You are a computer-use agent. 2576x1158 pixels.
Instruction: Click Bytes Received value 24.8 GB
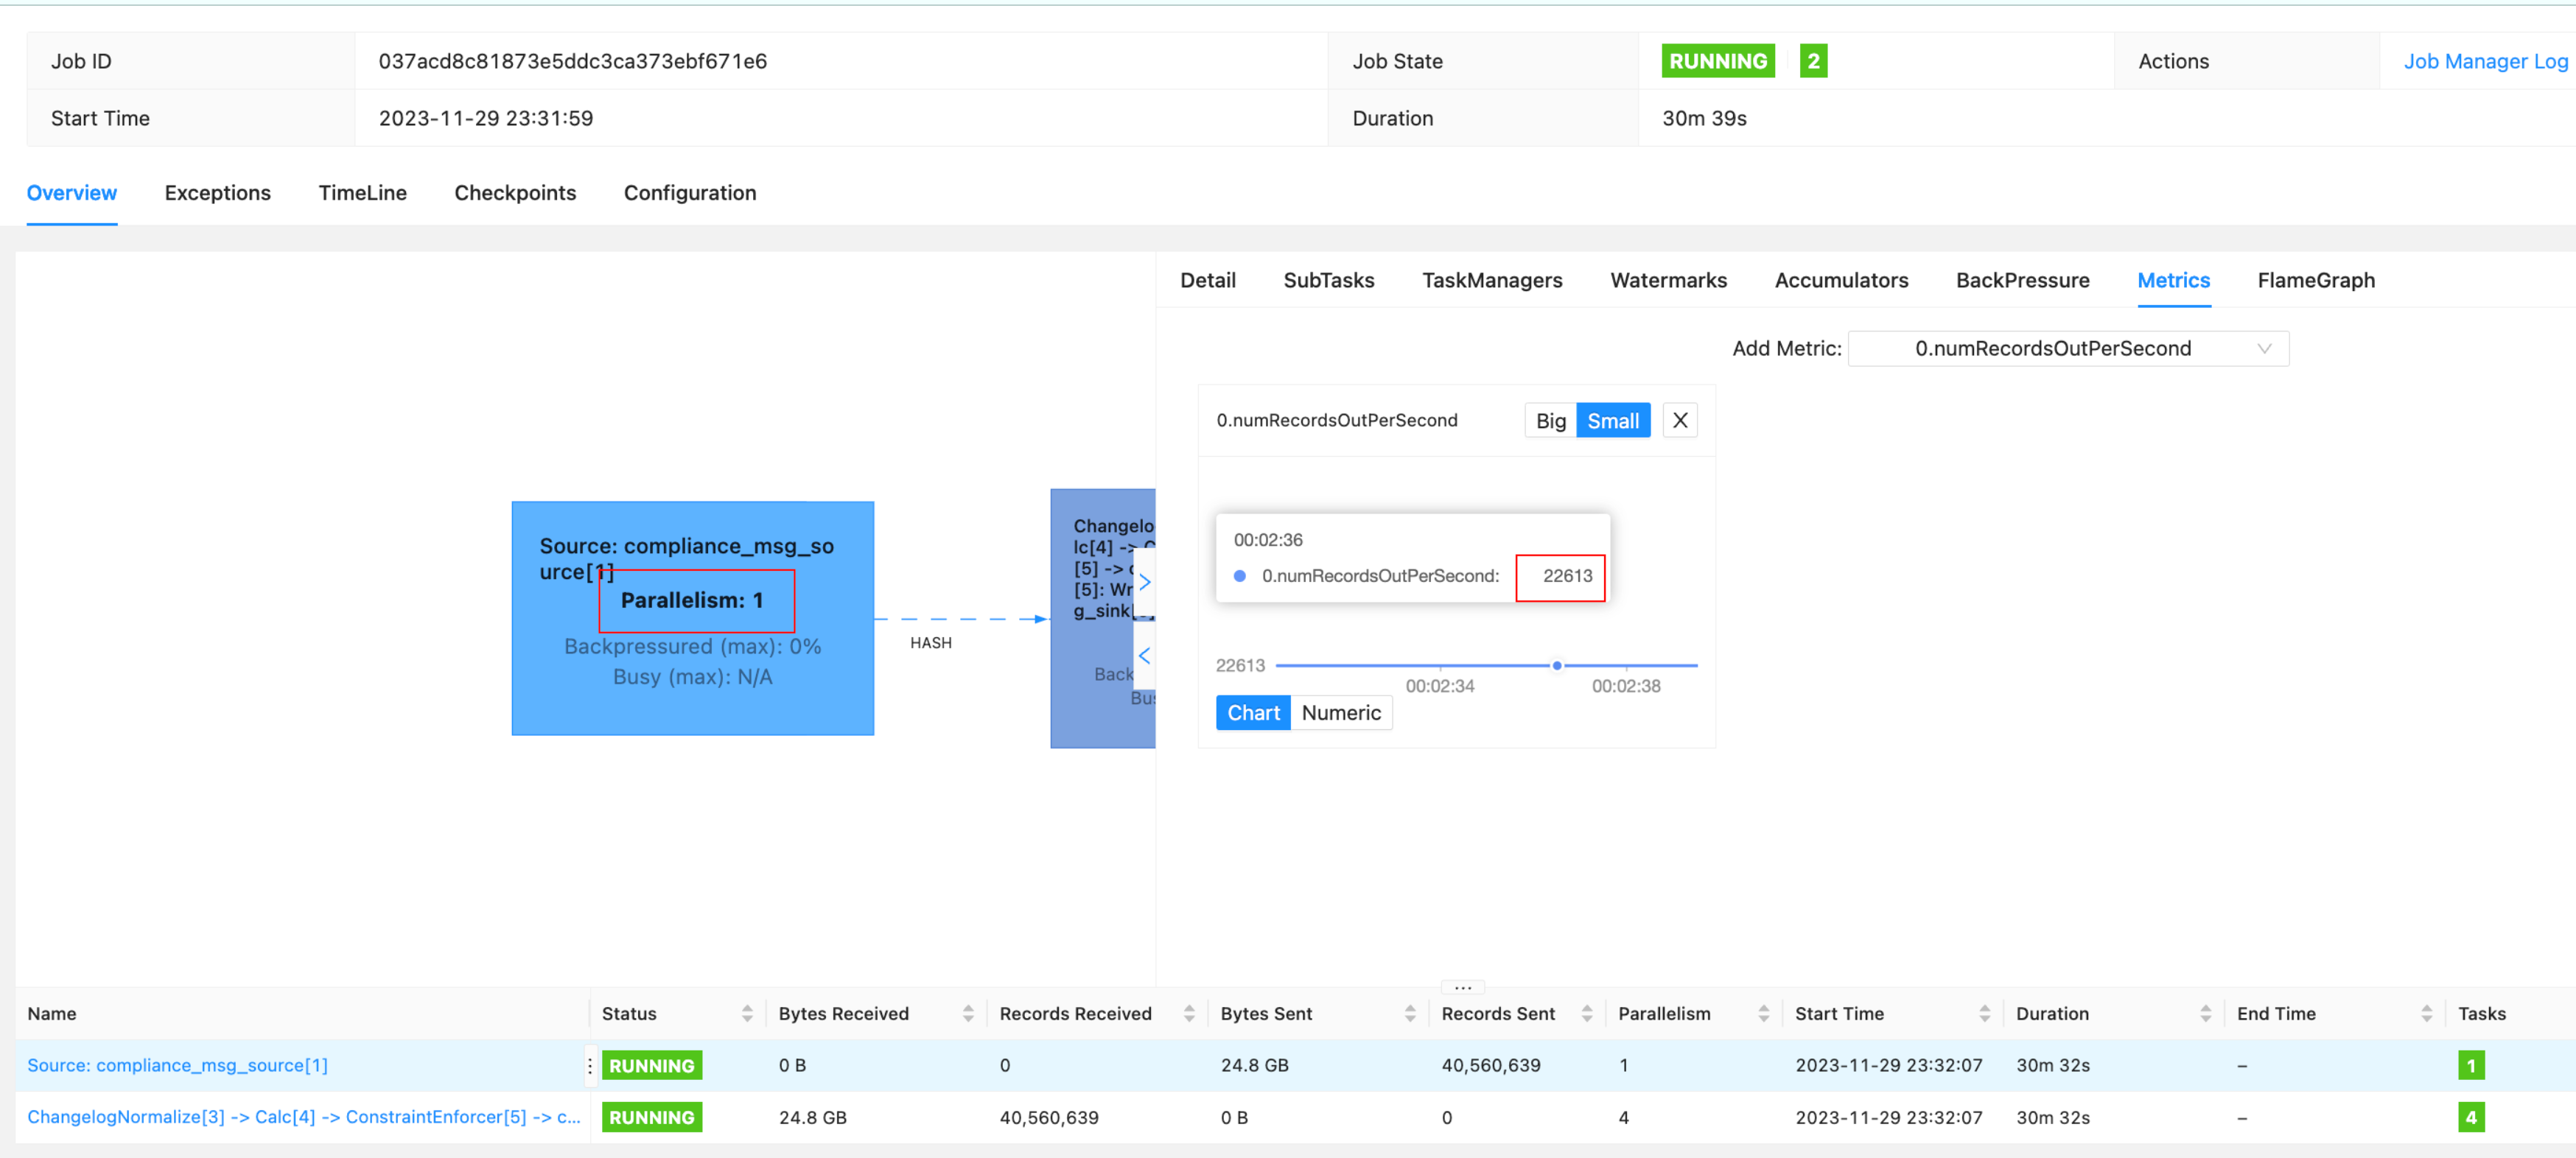click(x=812, y=1117)
